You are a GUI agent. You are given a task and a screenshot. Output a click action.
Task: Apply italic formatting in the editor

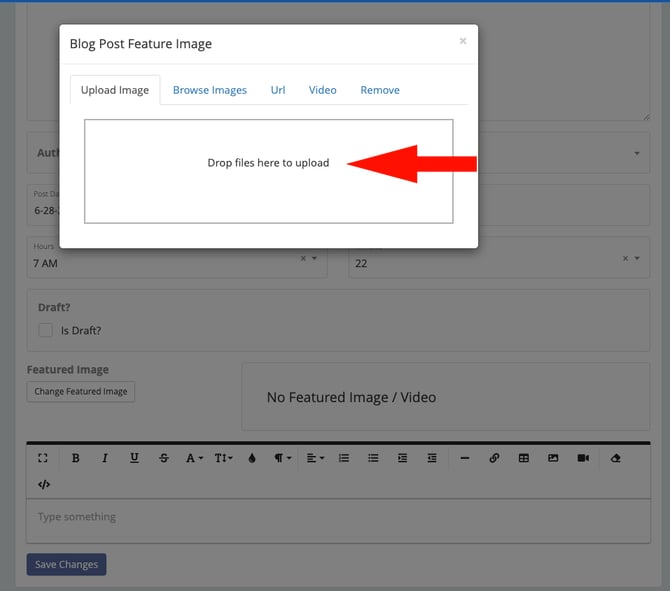[x=104, y=458]
